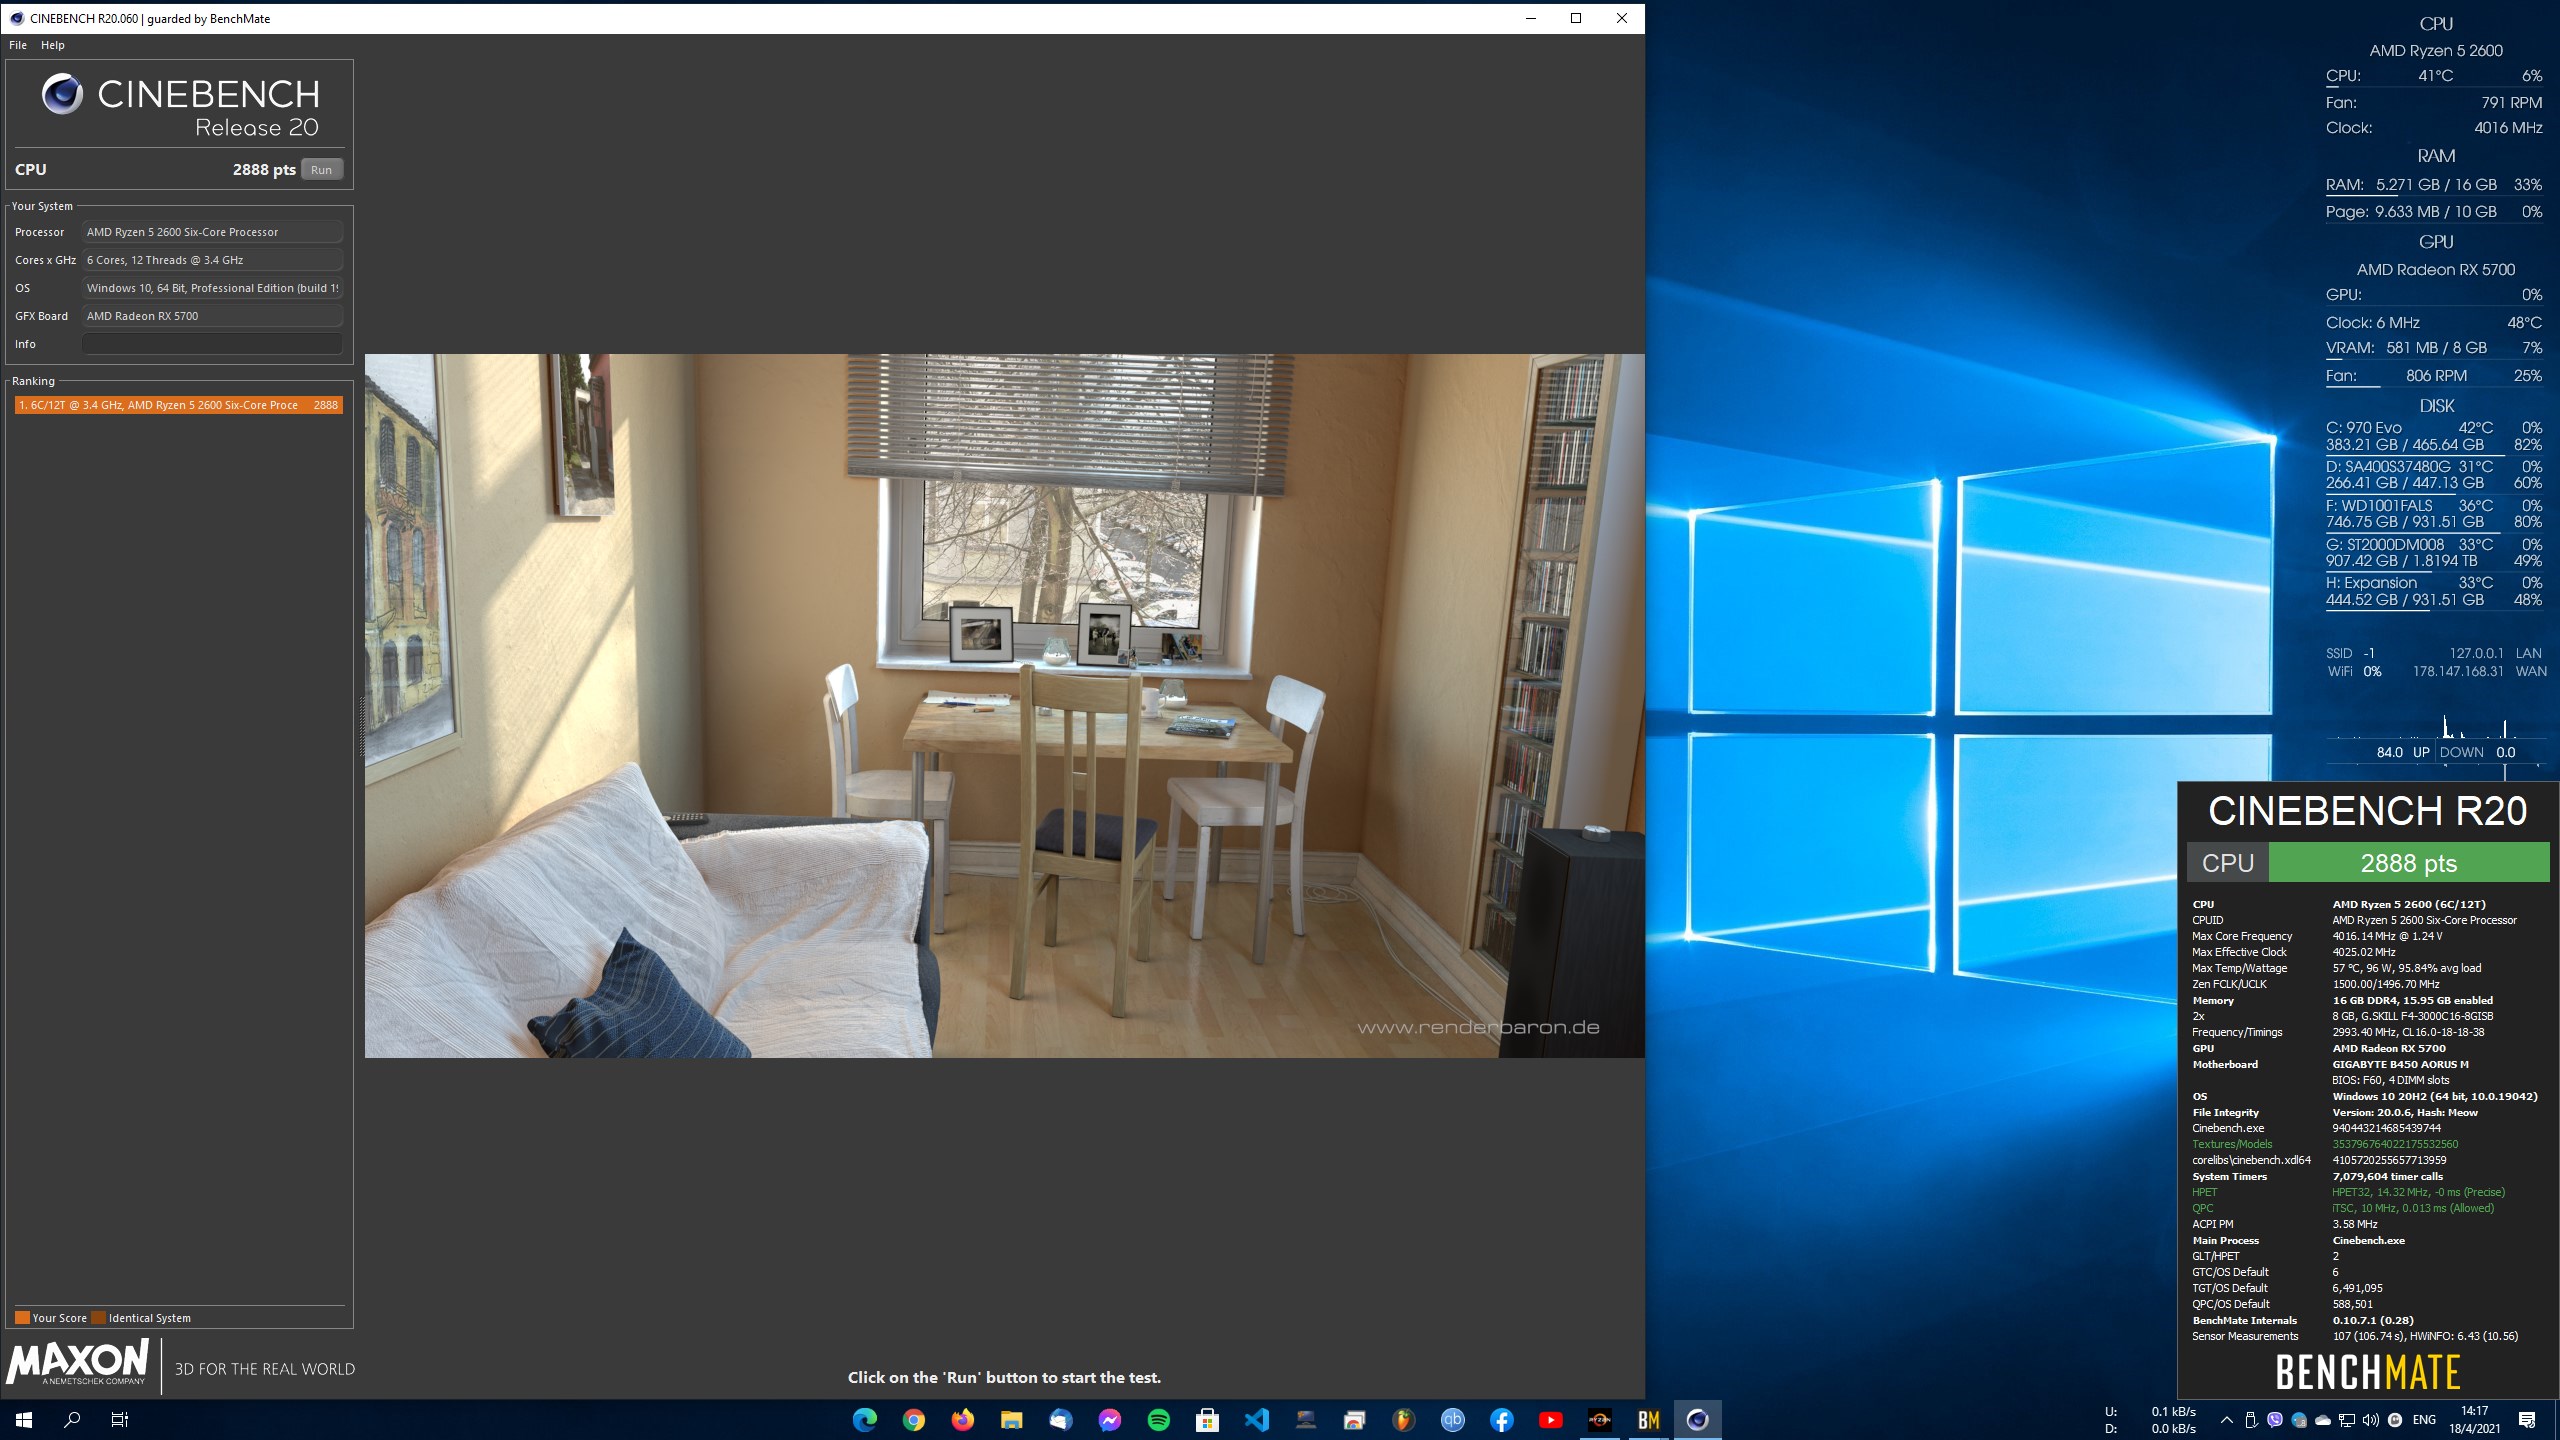Launch Google Chrome from taskbar
Screen dimensions: 2560x1440
tap(913, 1419)
